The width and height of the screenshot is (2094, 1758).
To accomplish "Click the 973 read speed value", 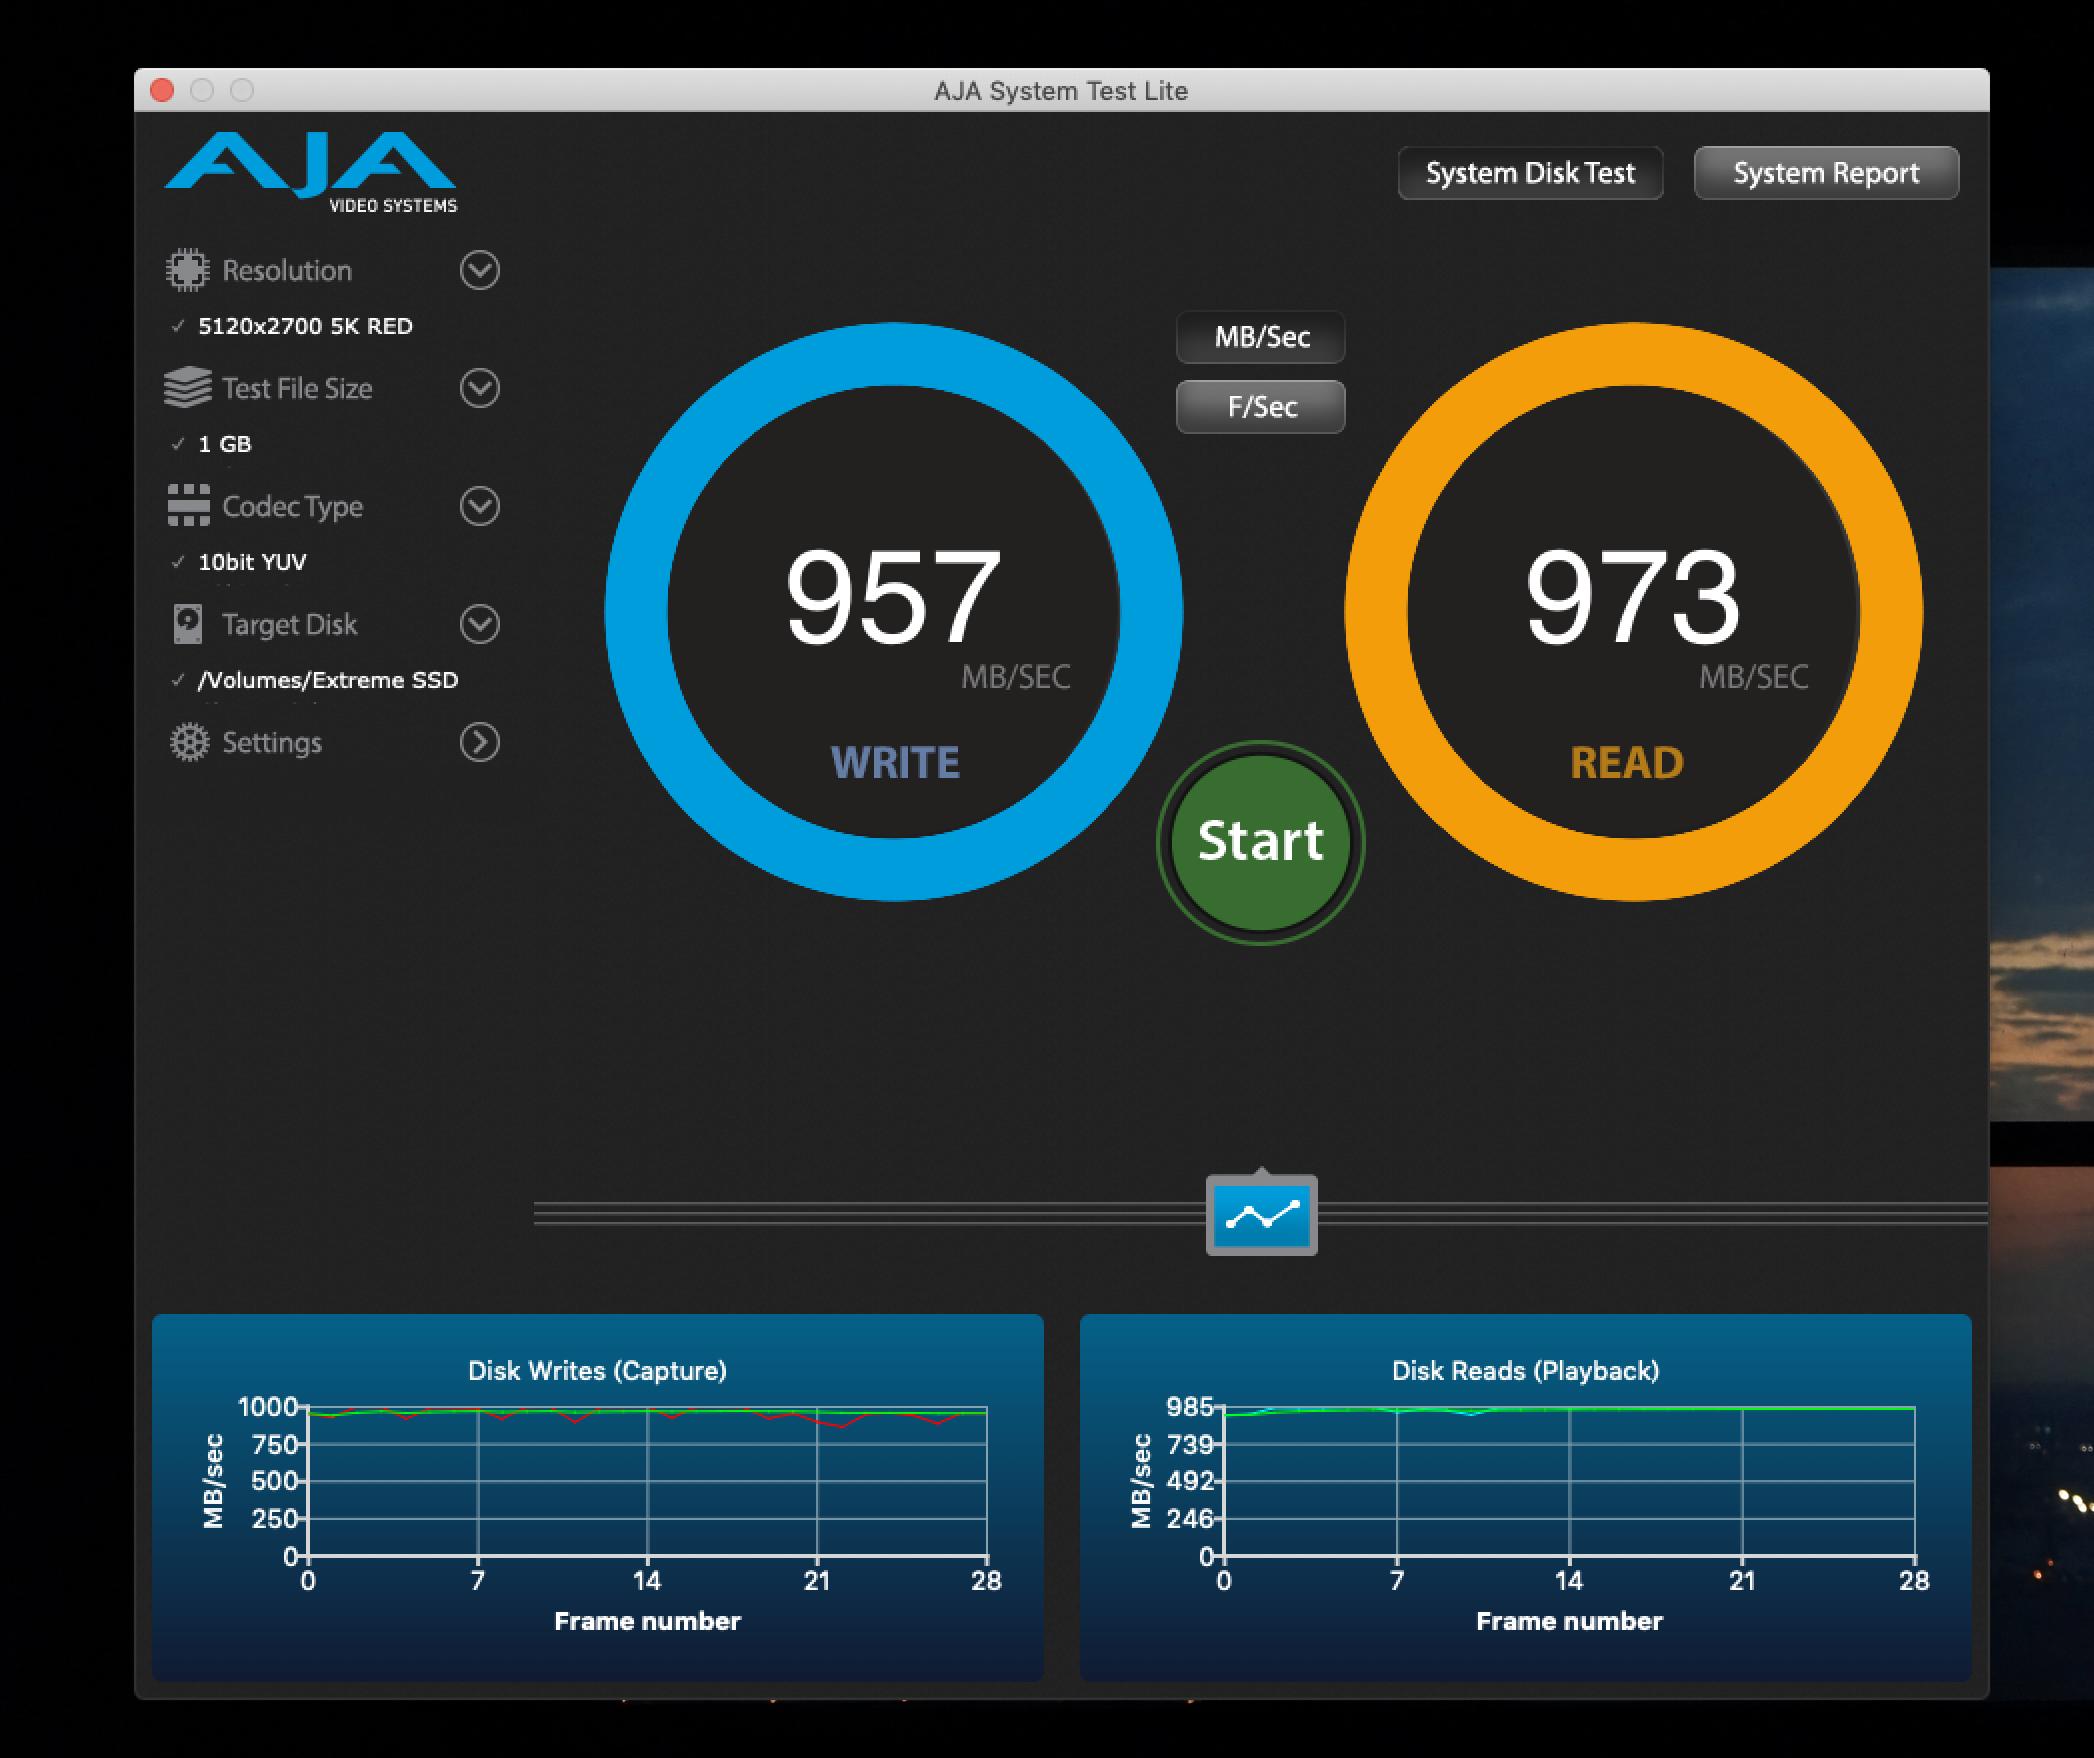I will pos(1632,598).
